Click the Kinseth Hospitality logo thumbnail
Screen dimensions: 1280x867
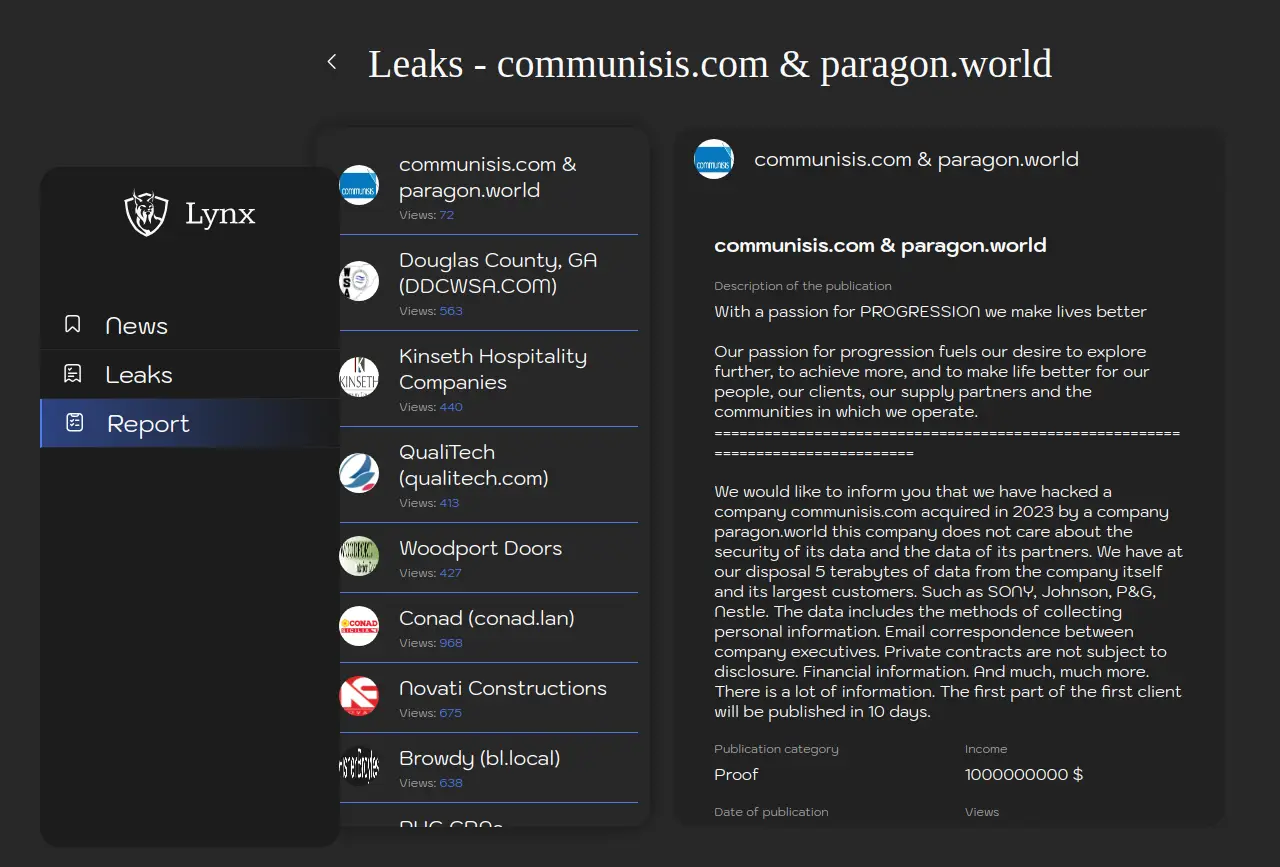point(359,377)
